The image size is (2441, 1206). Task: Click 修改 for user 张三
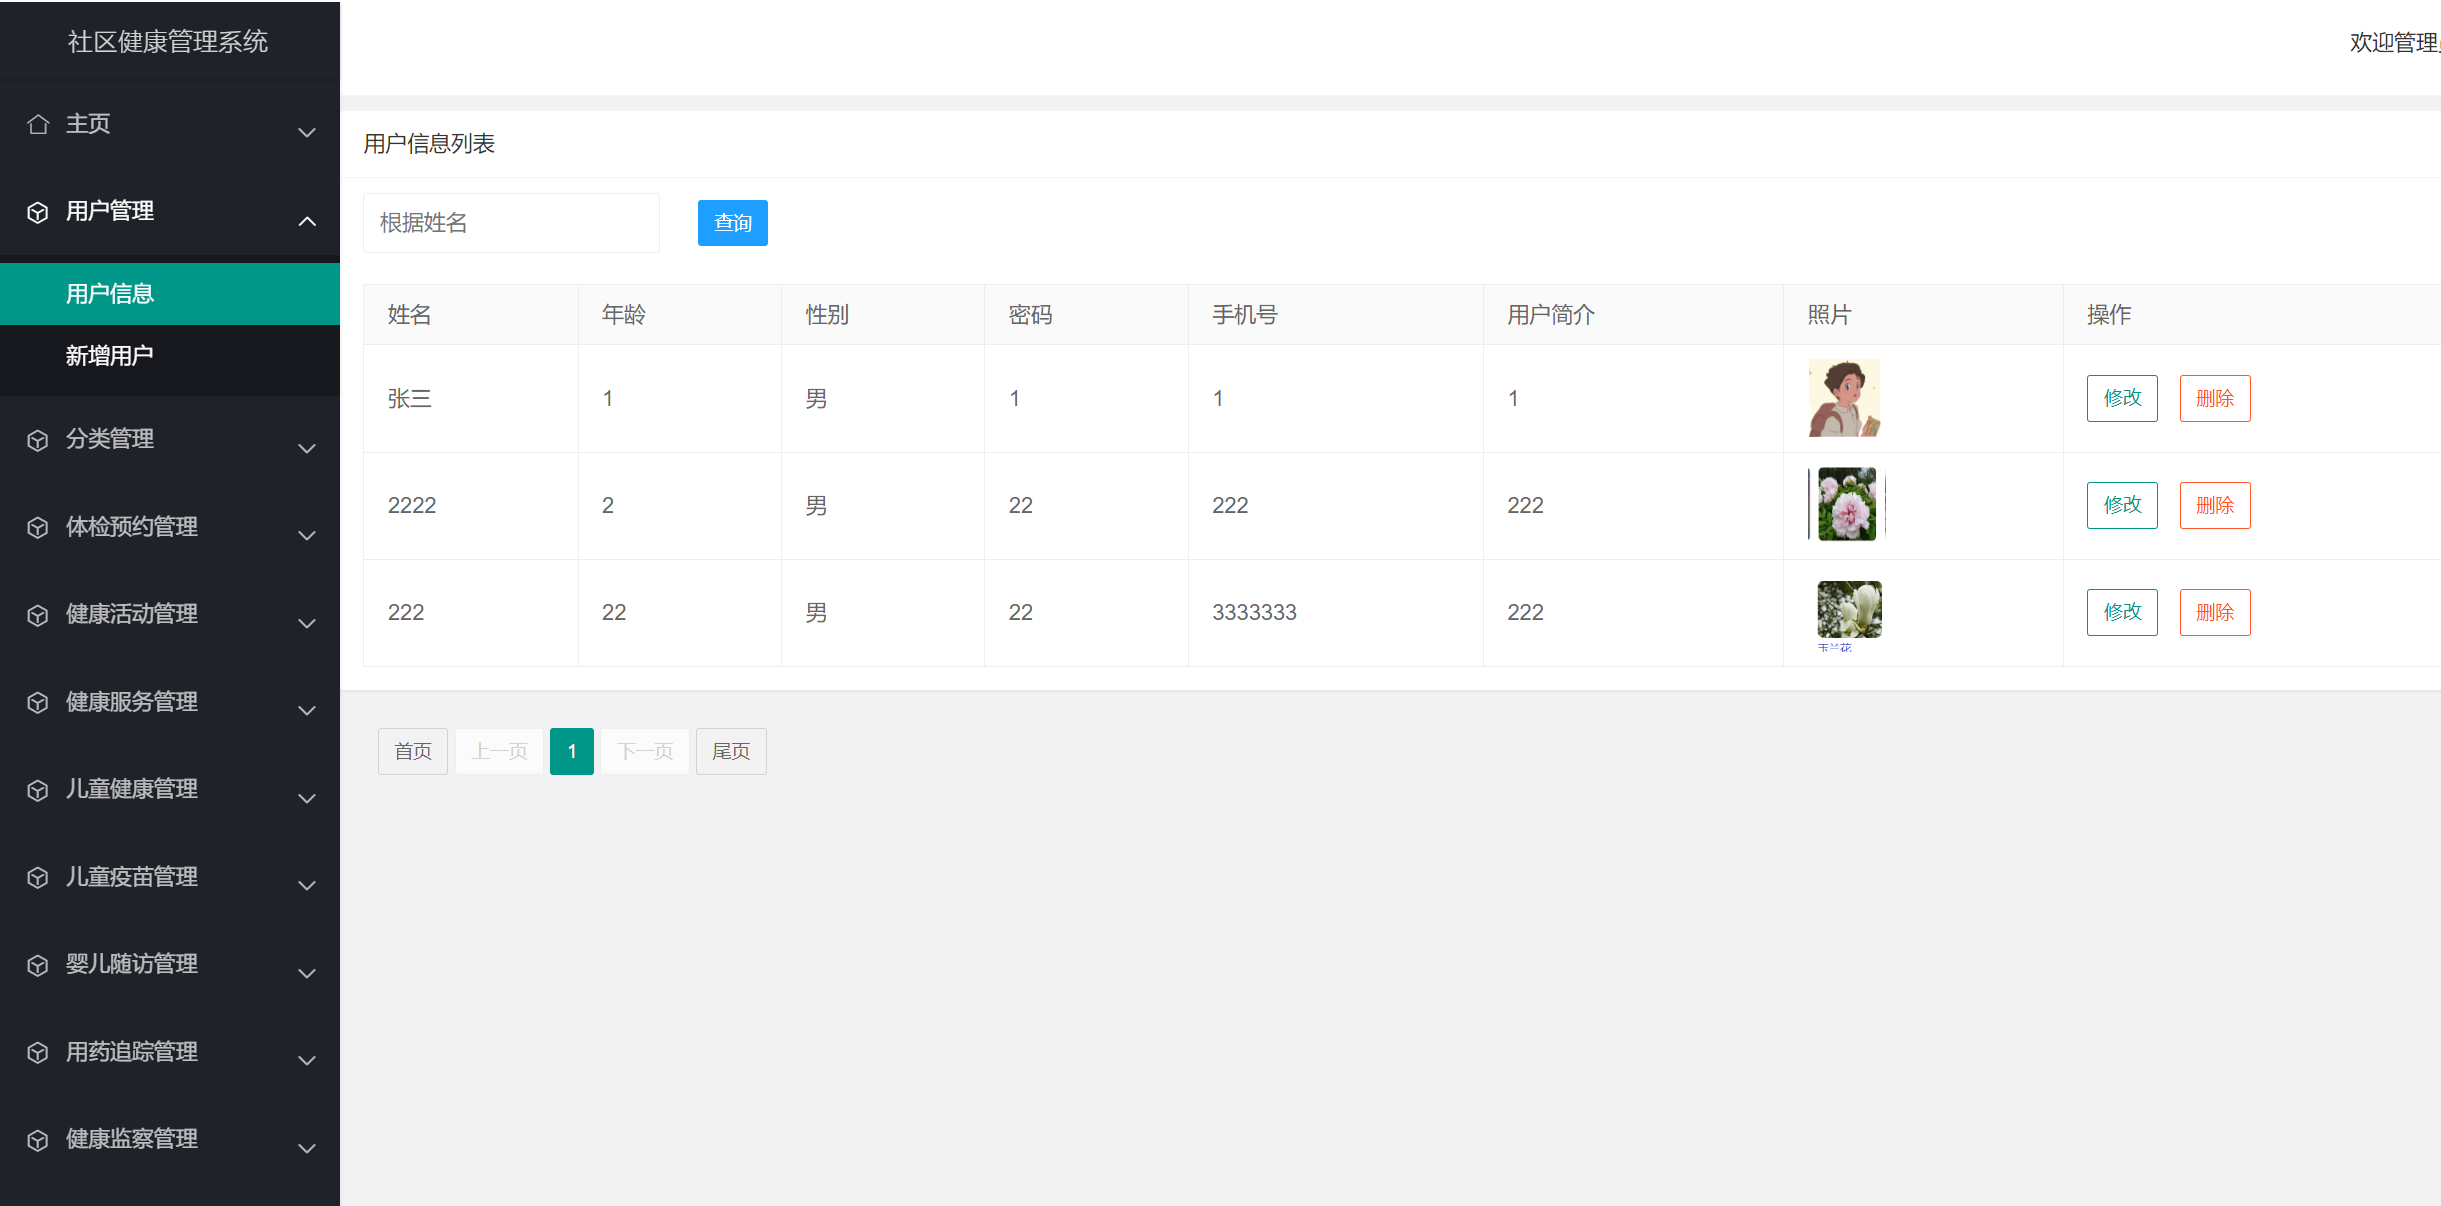(x=2121, y=398)
